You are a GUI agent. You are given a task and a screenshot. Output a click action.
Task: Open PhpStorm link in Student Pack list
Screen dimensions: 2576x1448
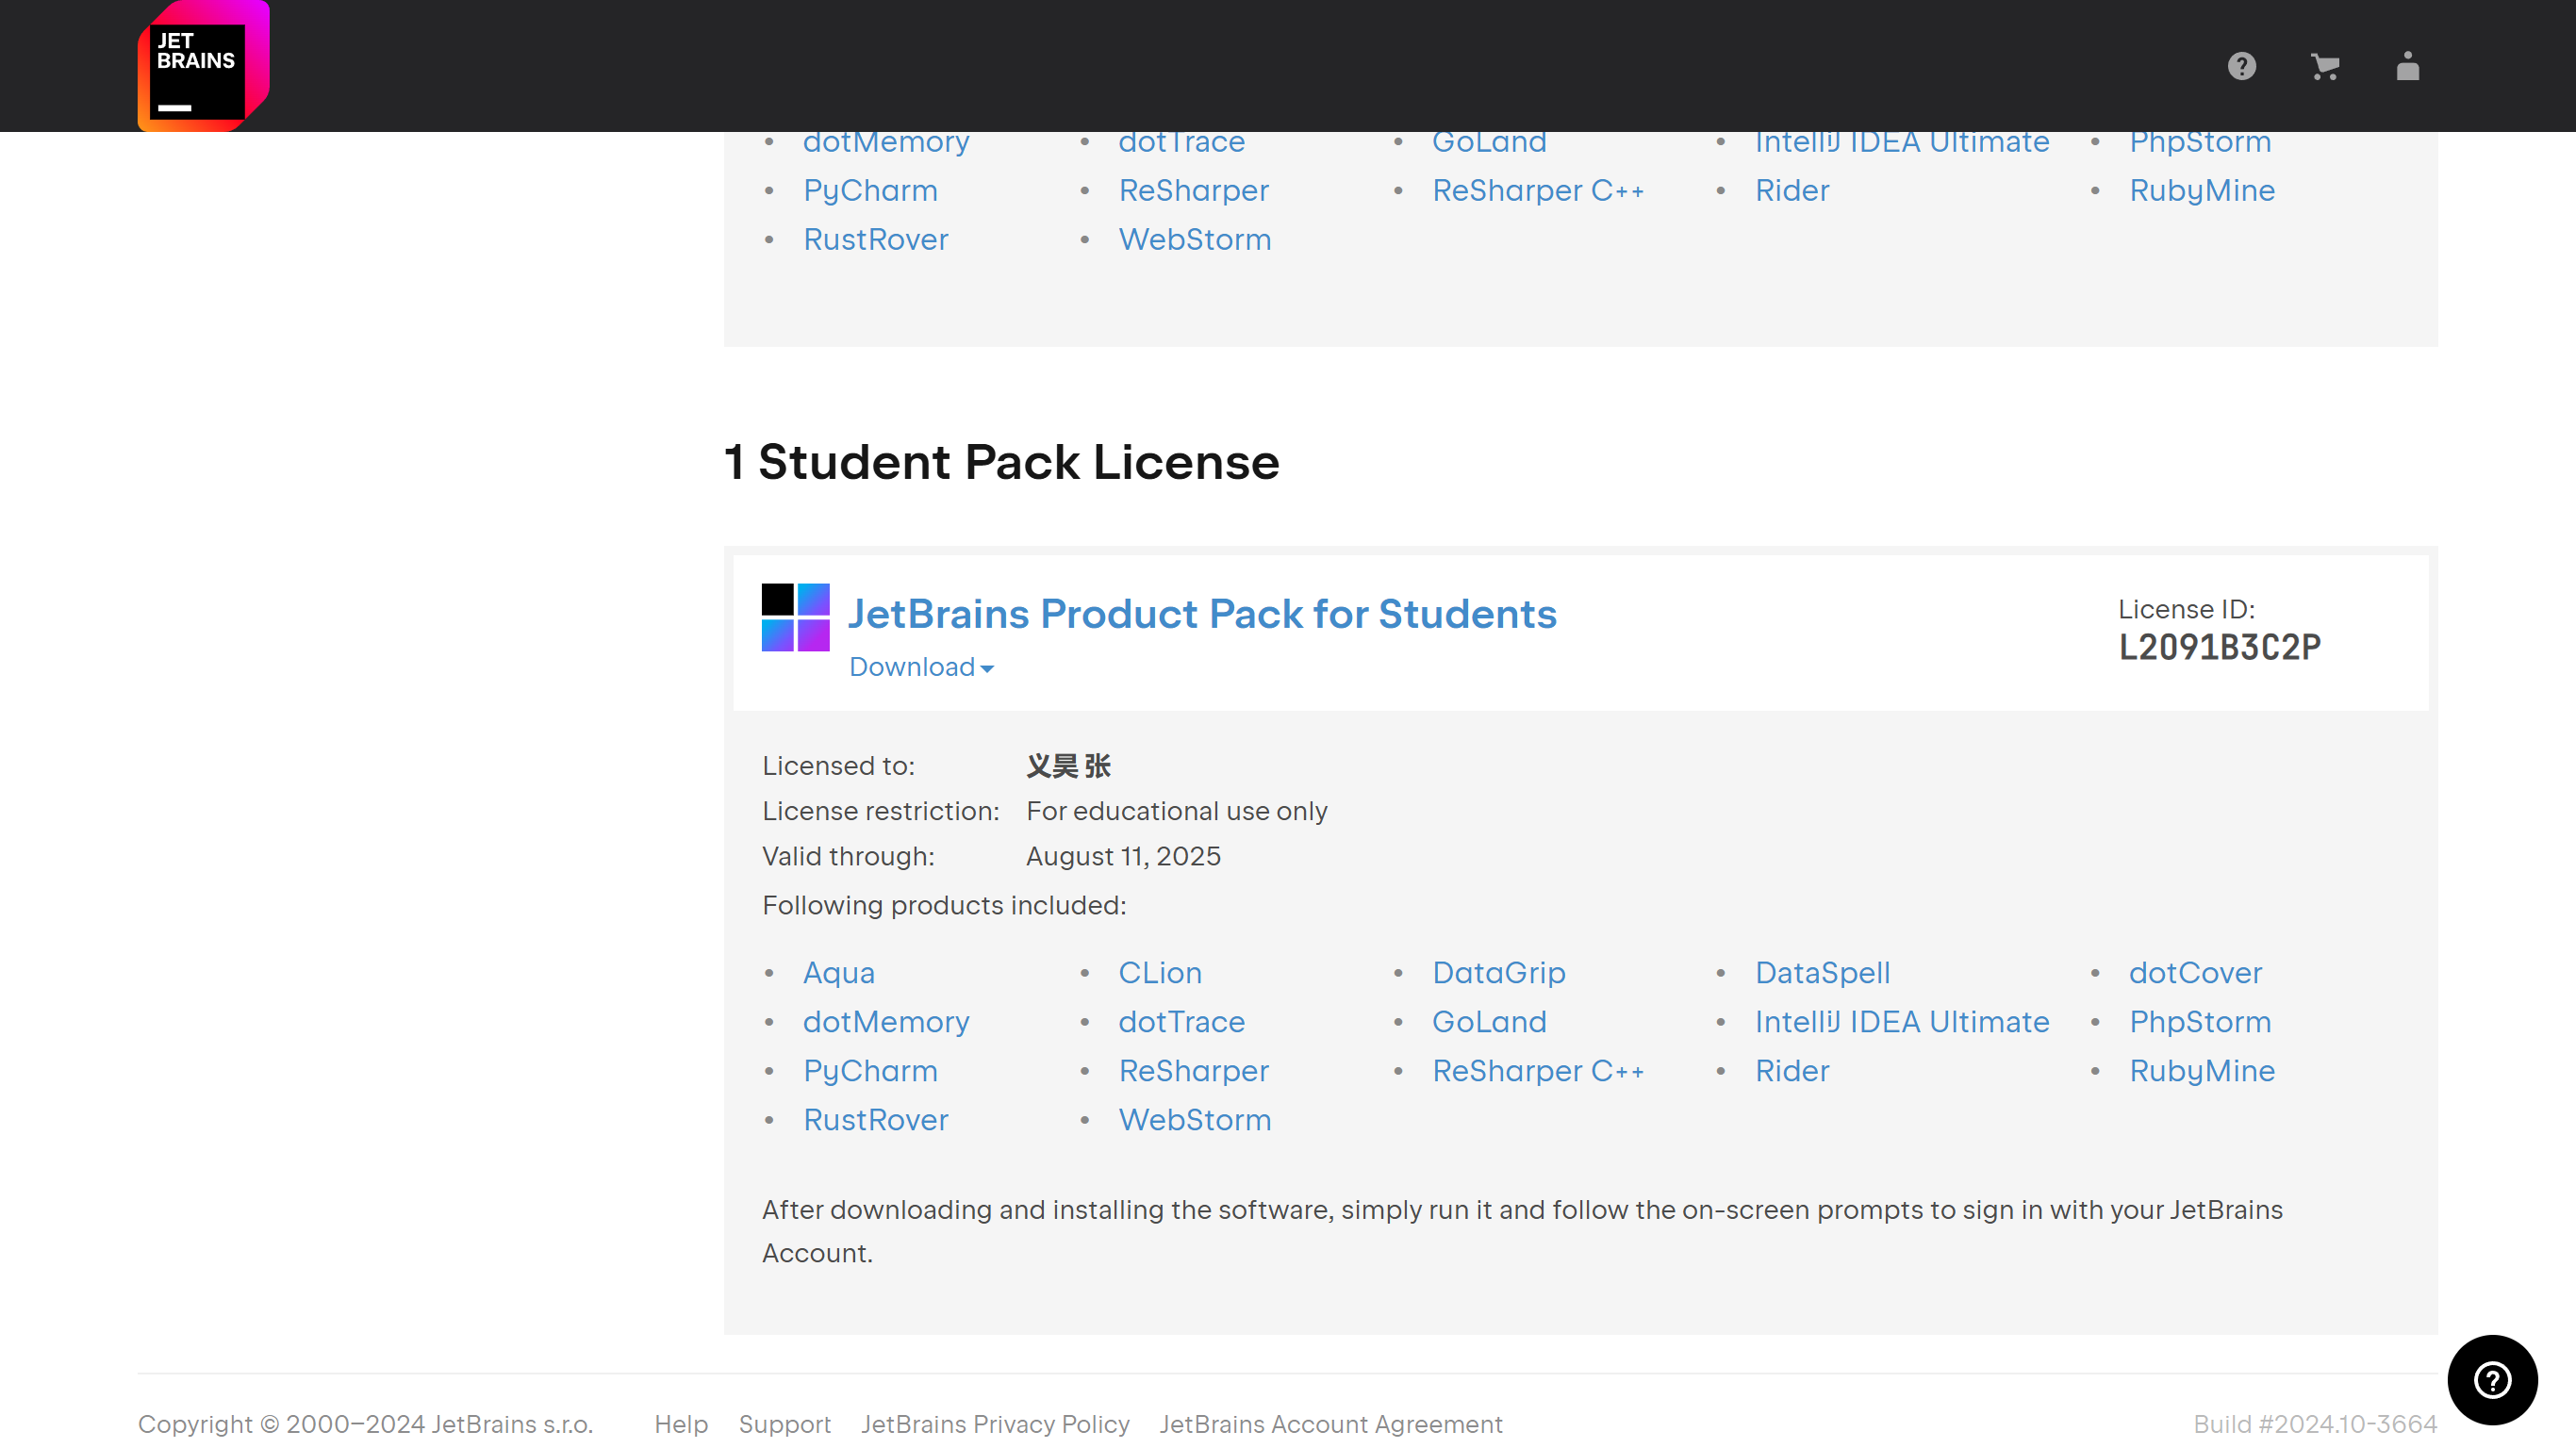tap(2200, 1021)
